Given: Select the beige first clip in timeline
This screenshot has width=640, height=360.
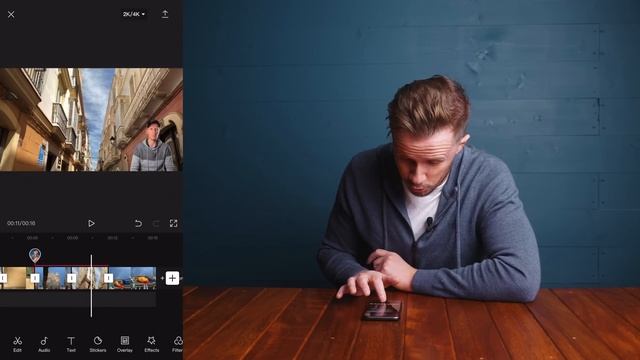Looking at the screenshot, I should pos(17,278).
